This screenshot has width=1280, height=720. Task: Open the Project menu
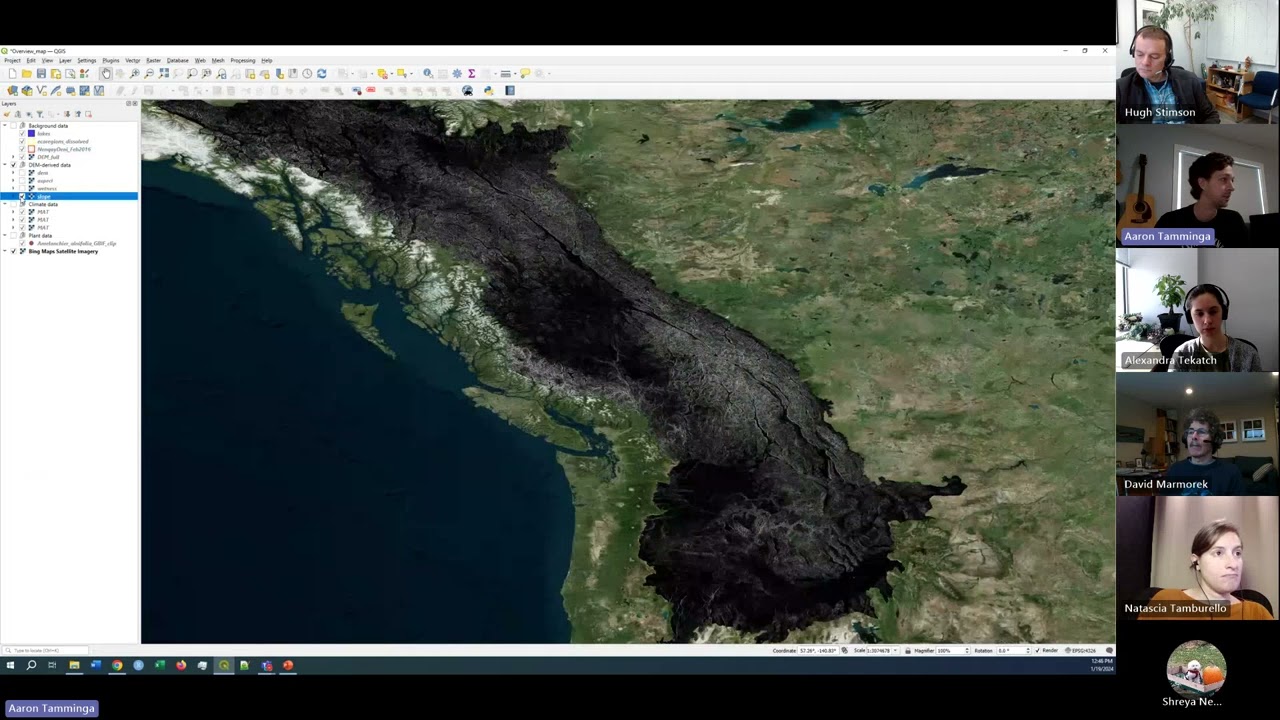12,60
